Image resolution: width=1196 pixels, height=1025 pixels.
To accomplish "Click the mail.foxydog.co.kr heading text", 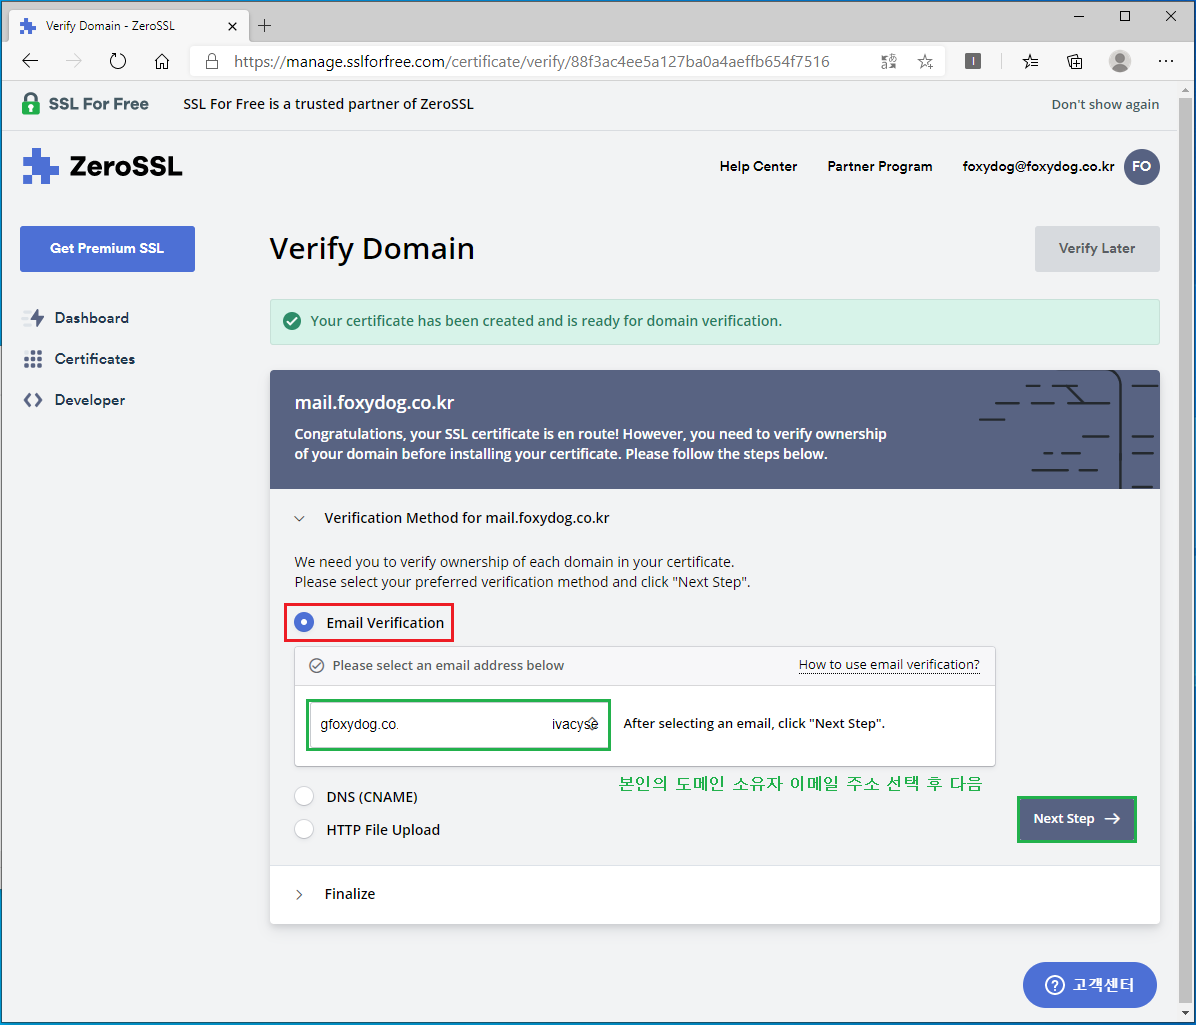I will coord(375,403).
